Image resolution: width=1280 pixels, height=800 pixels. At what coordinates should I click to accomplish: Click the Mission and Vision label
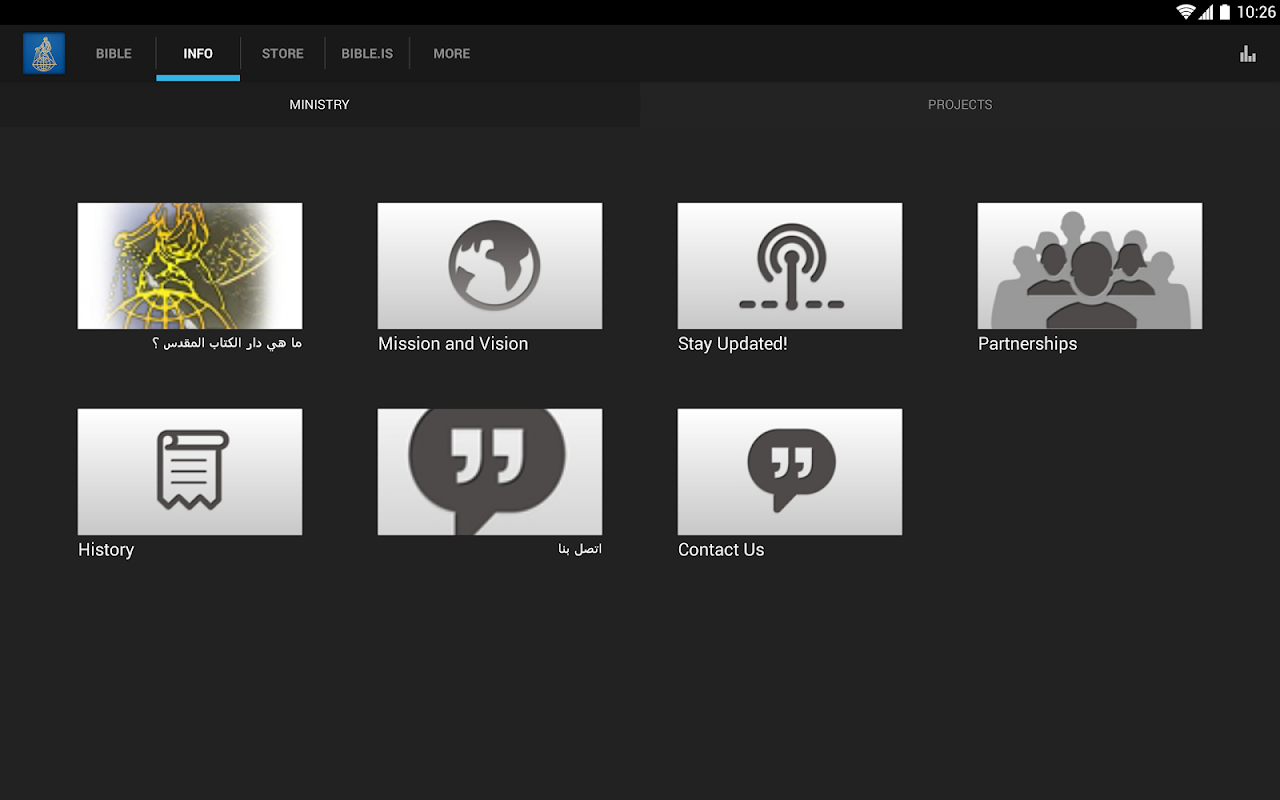(453, 344)
